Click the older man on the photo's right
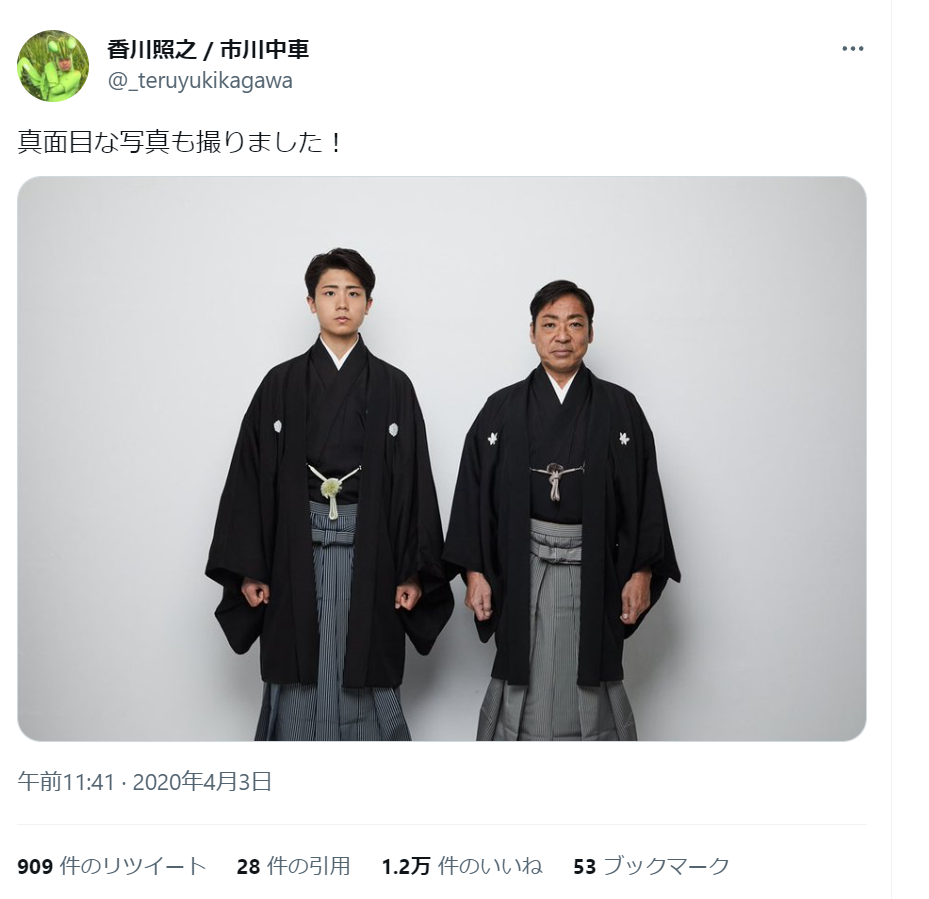929x899 pixels. (x=560, y=511)
